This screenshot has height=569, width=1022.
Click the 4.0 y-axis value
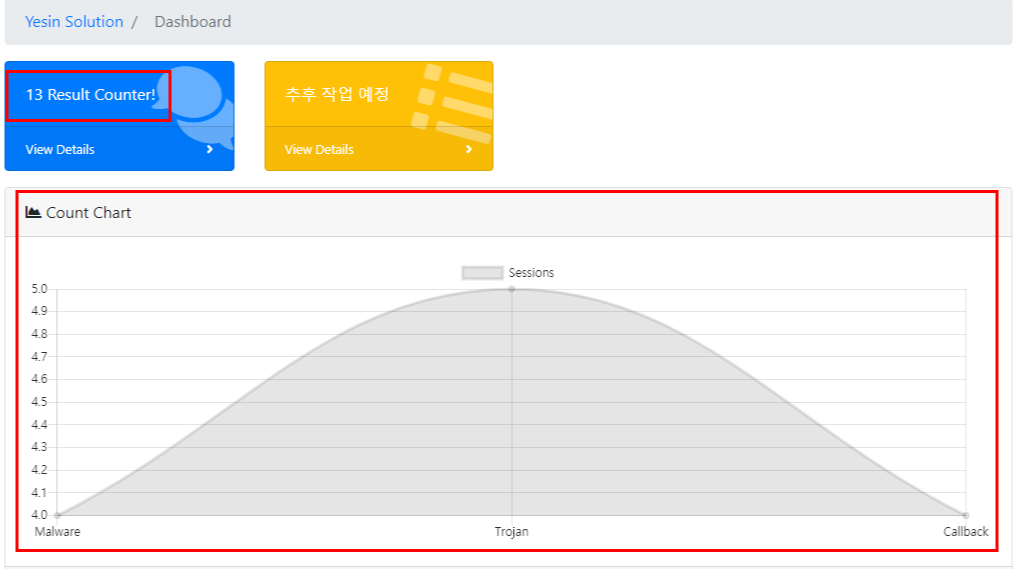click(39, 515)
